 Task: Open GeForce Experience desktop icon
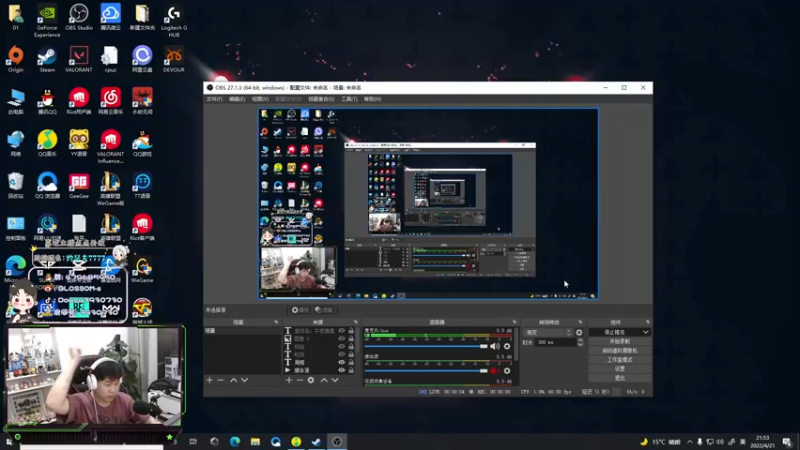(x=47, y=20)
